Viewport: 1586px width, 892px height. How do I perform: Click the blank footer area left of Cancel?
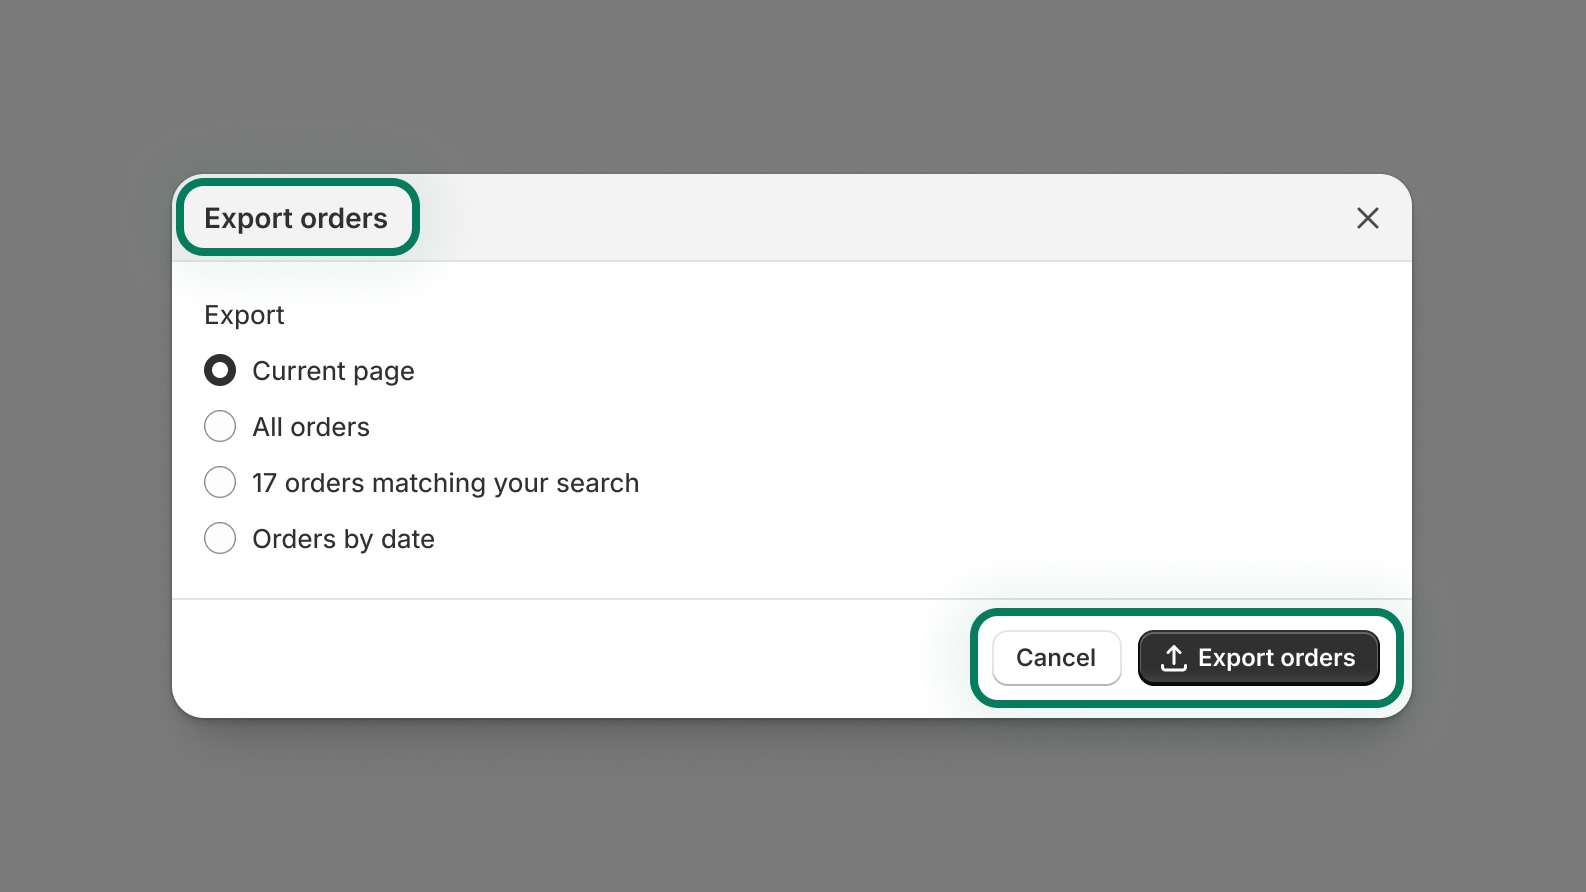tap(560, 658)
